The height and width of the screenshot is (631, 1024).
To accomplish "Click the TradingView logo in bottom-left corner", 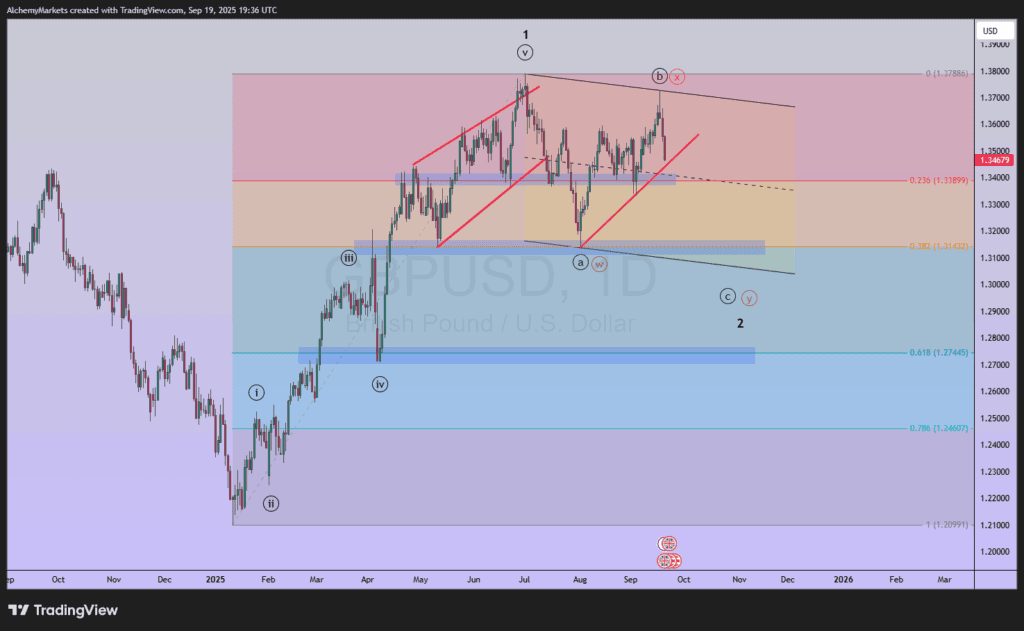I will click(62, 610).
